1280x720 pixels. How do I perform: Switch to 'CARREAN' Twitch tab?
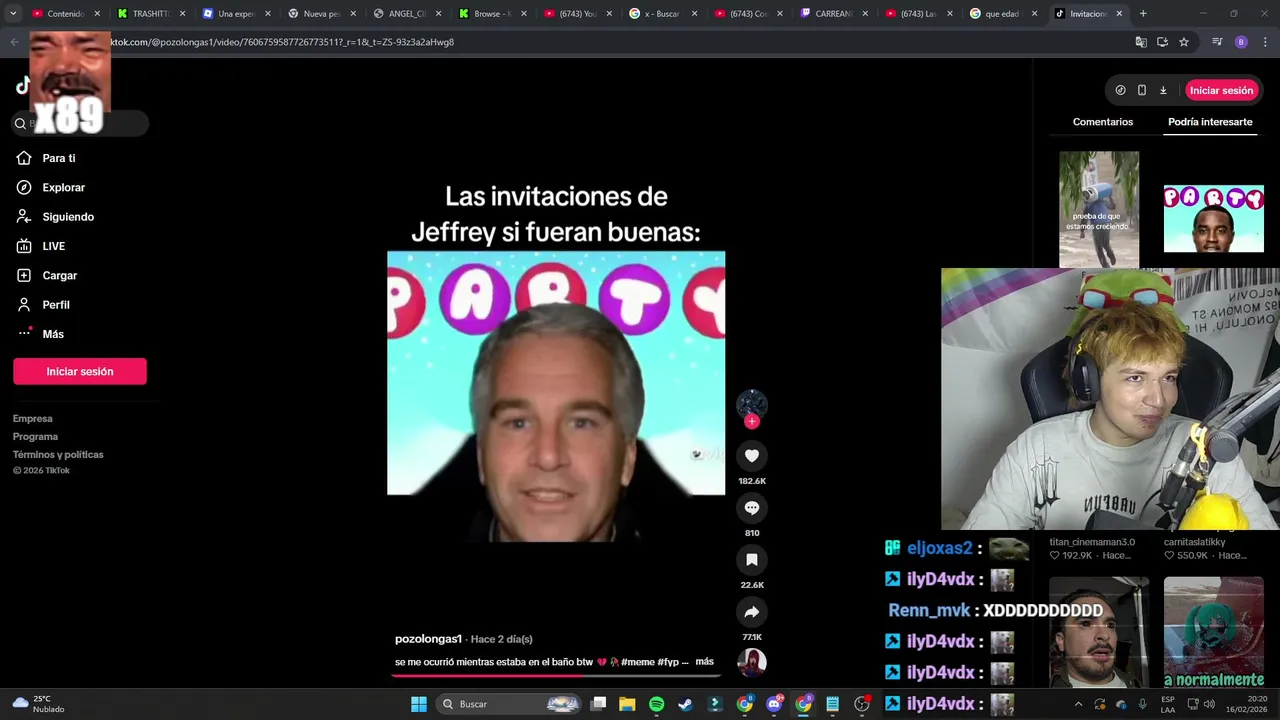[x=832, y=14]
